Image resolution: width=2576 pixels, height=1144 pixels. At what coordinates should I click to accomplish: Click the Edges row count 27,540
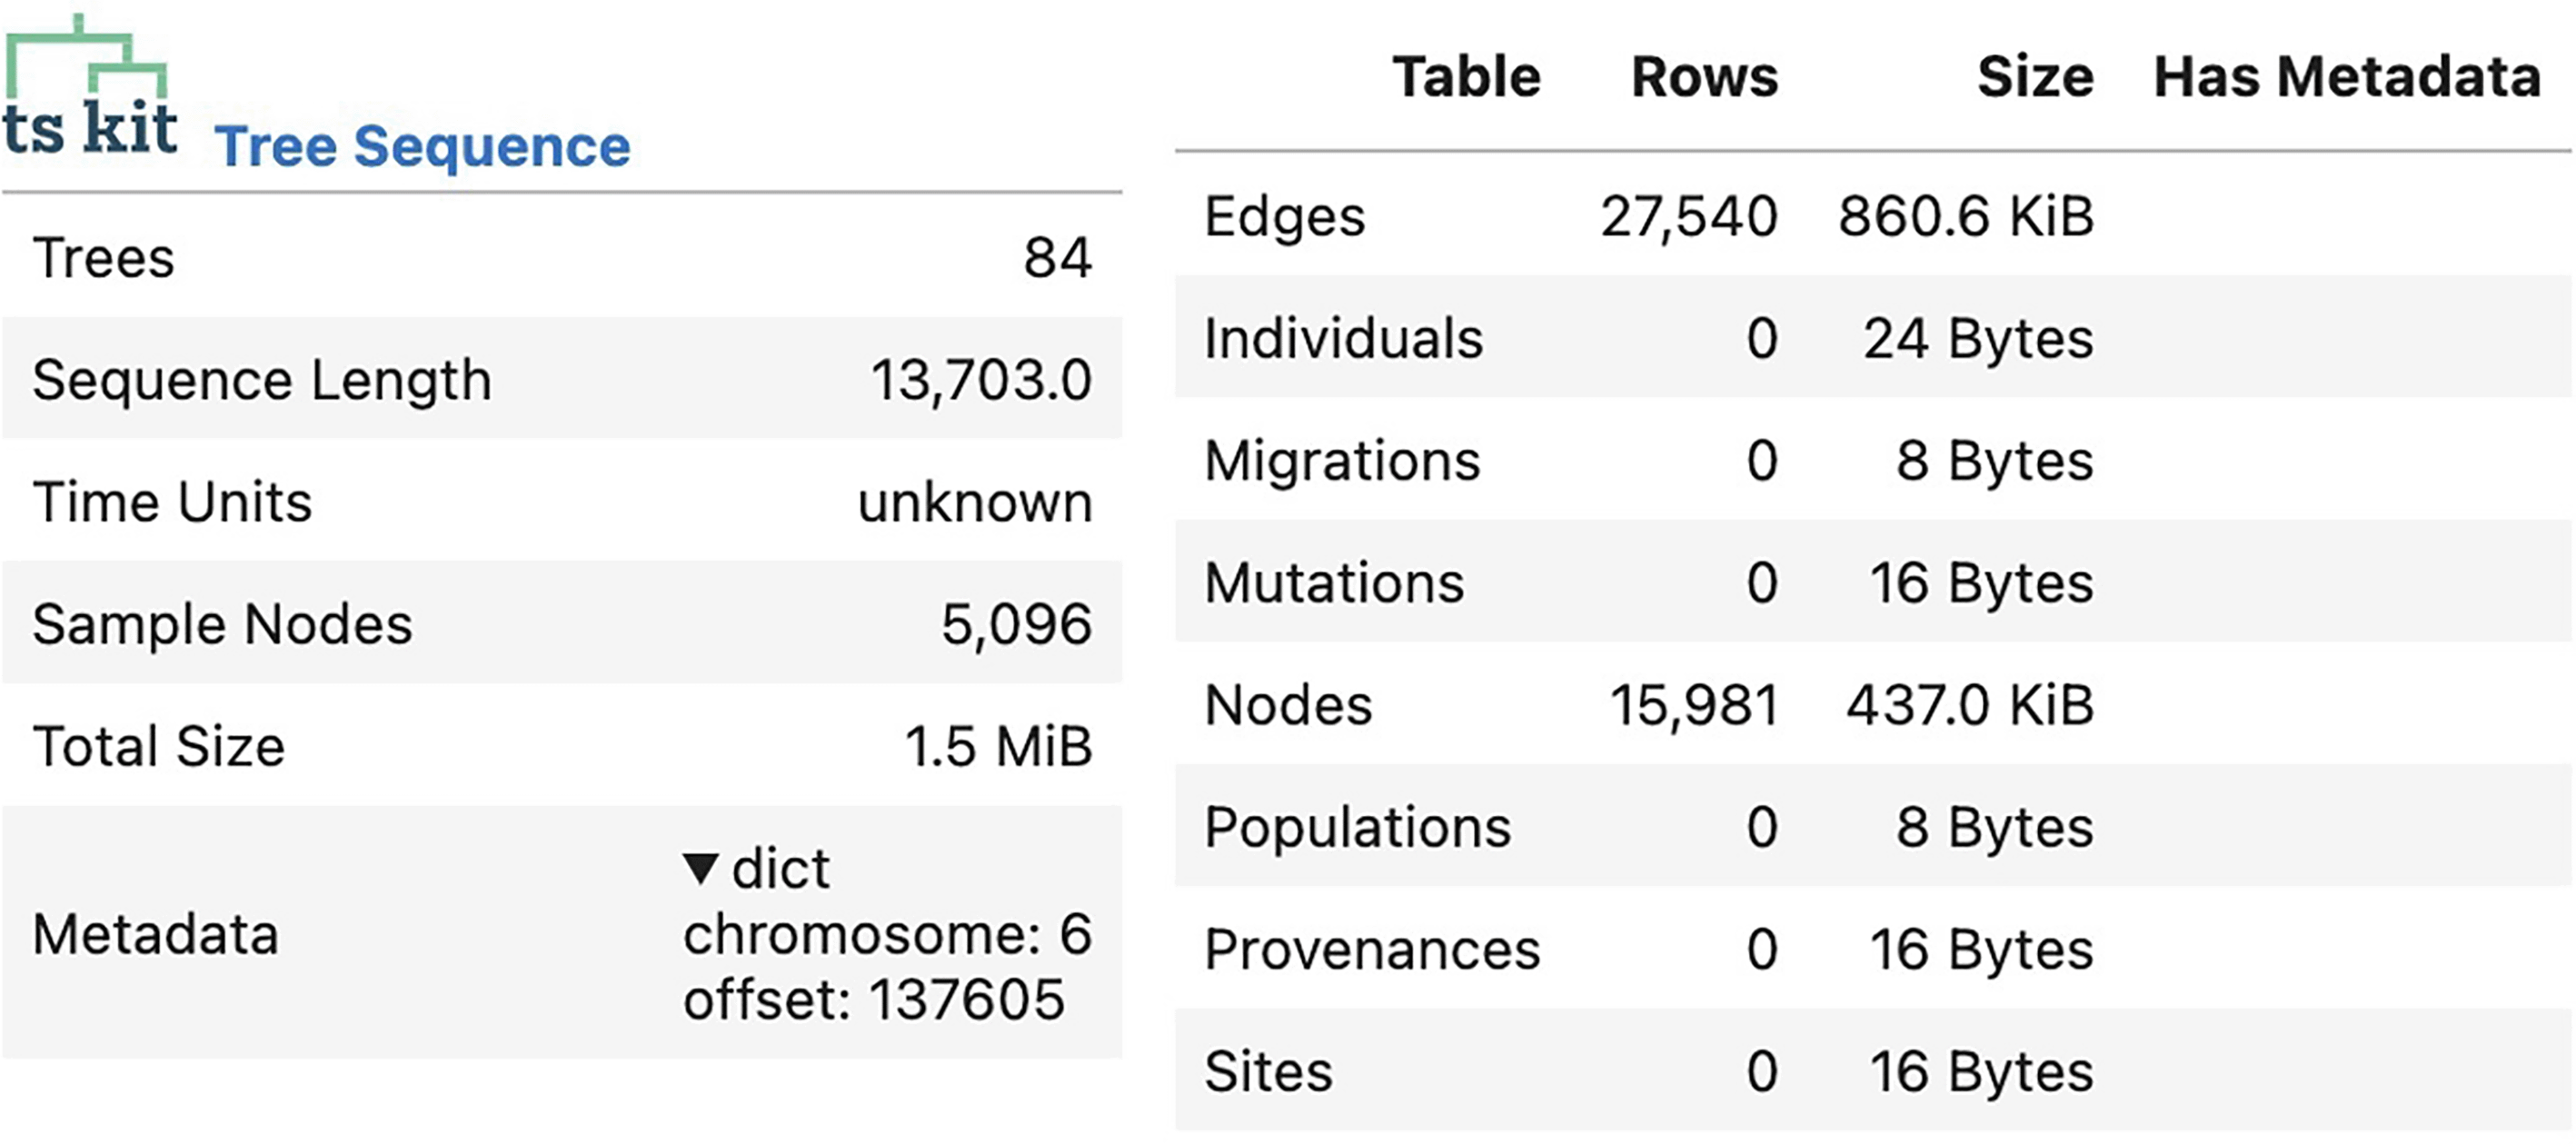tap(1688, 216)
